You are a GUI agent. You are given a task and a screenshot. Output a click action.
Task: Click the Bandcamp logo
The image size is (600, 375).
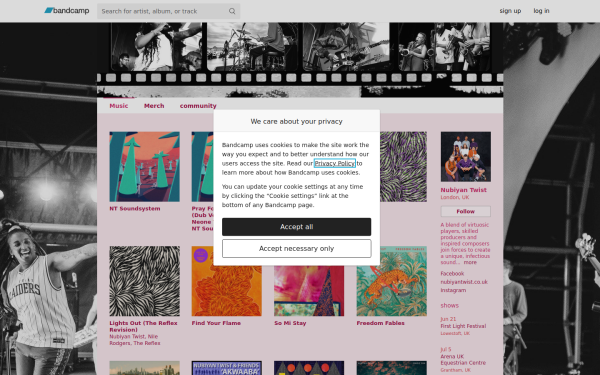67,11
